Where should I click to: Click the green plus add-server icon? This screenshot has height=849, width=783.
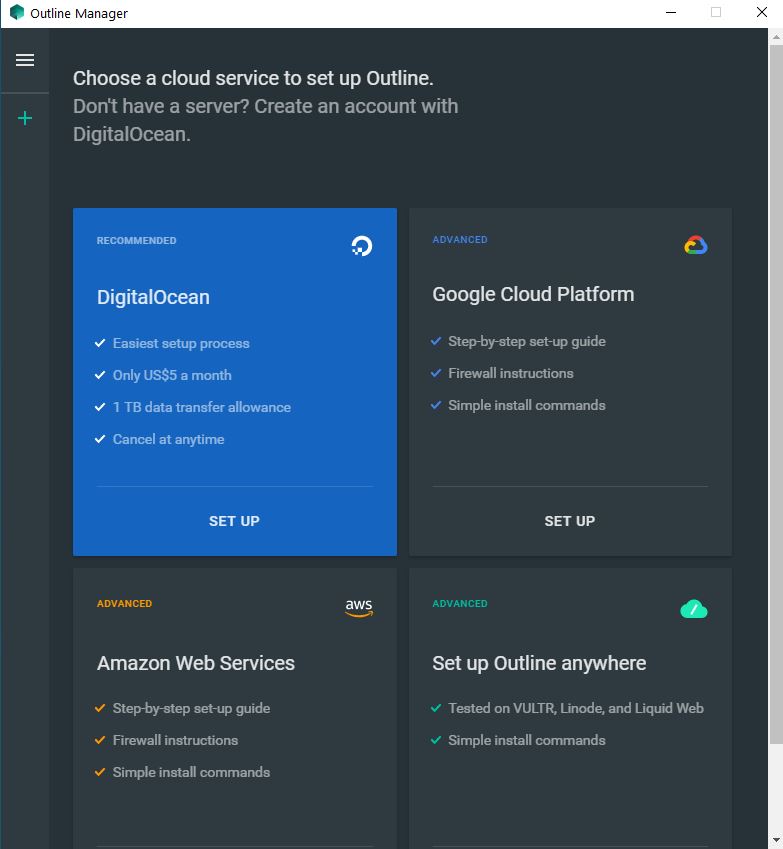point(25,118)
